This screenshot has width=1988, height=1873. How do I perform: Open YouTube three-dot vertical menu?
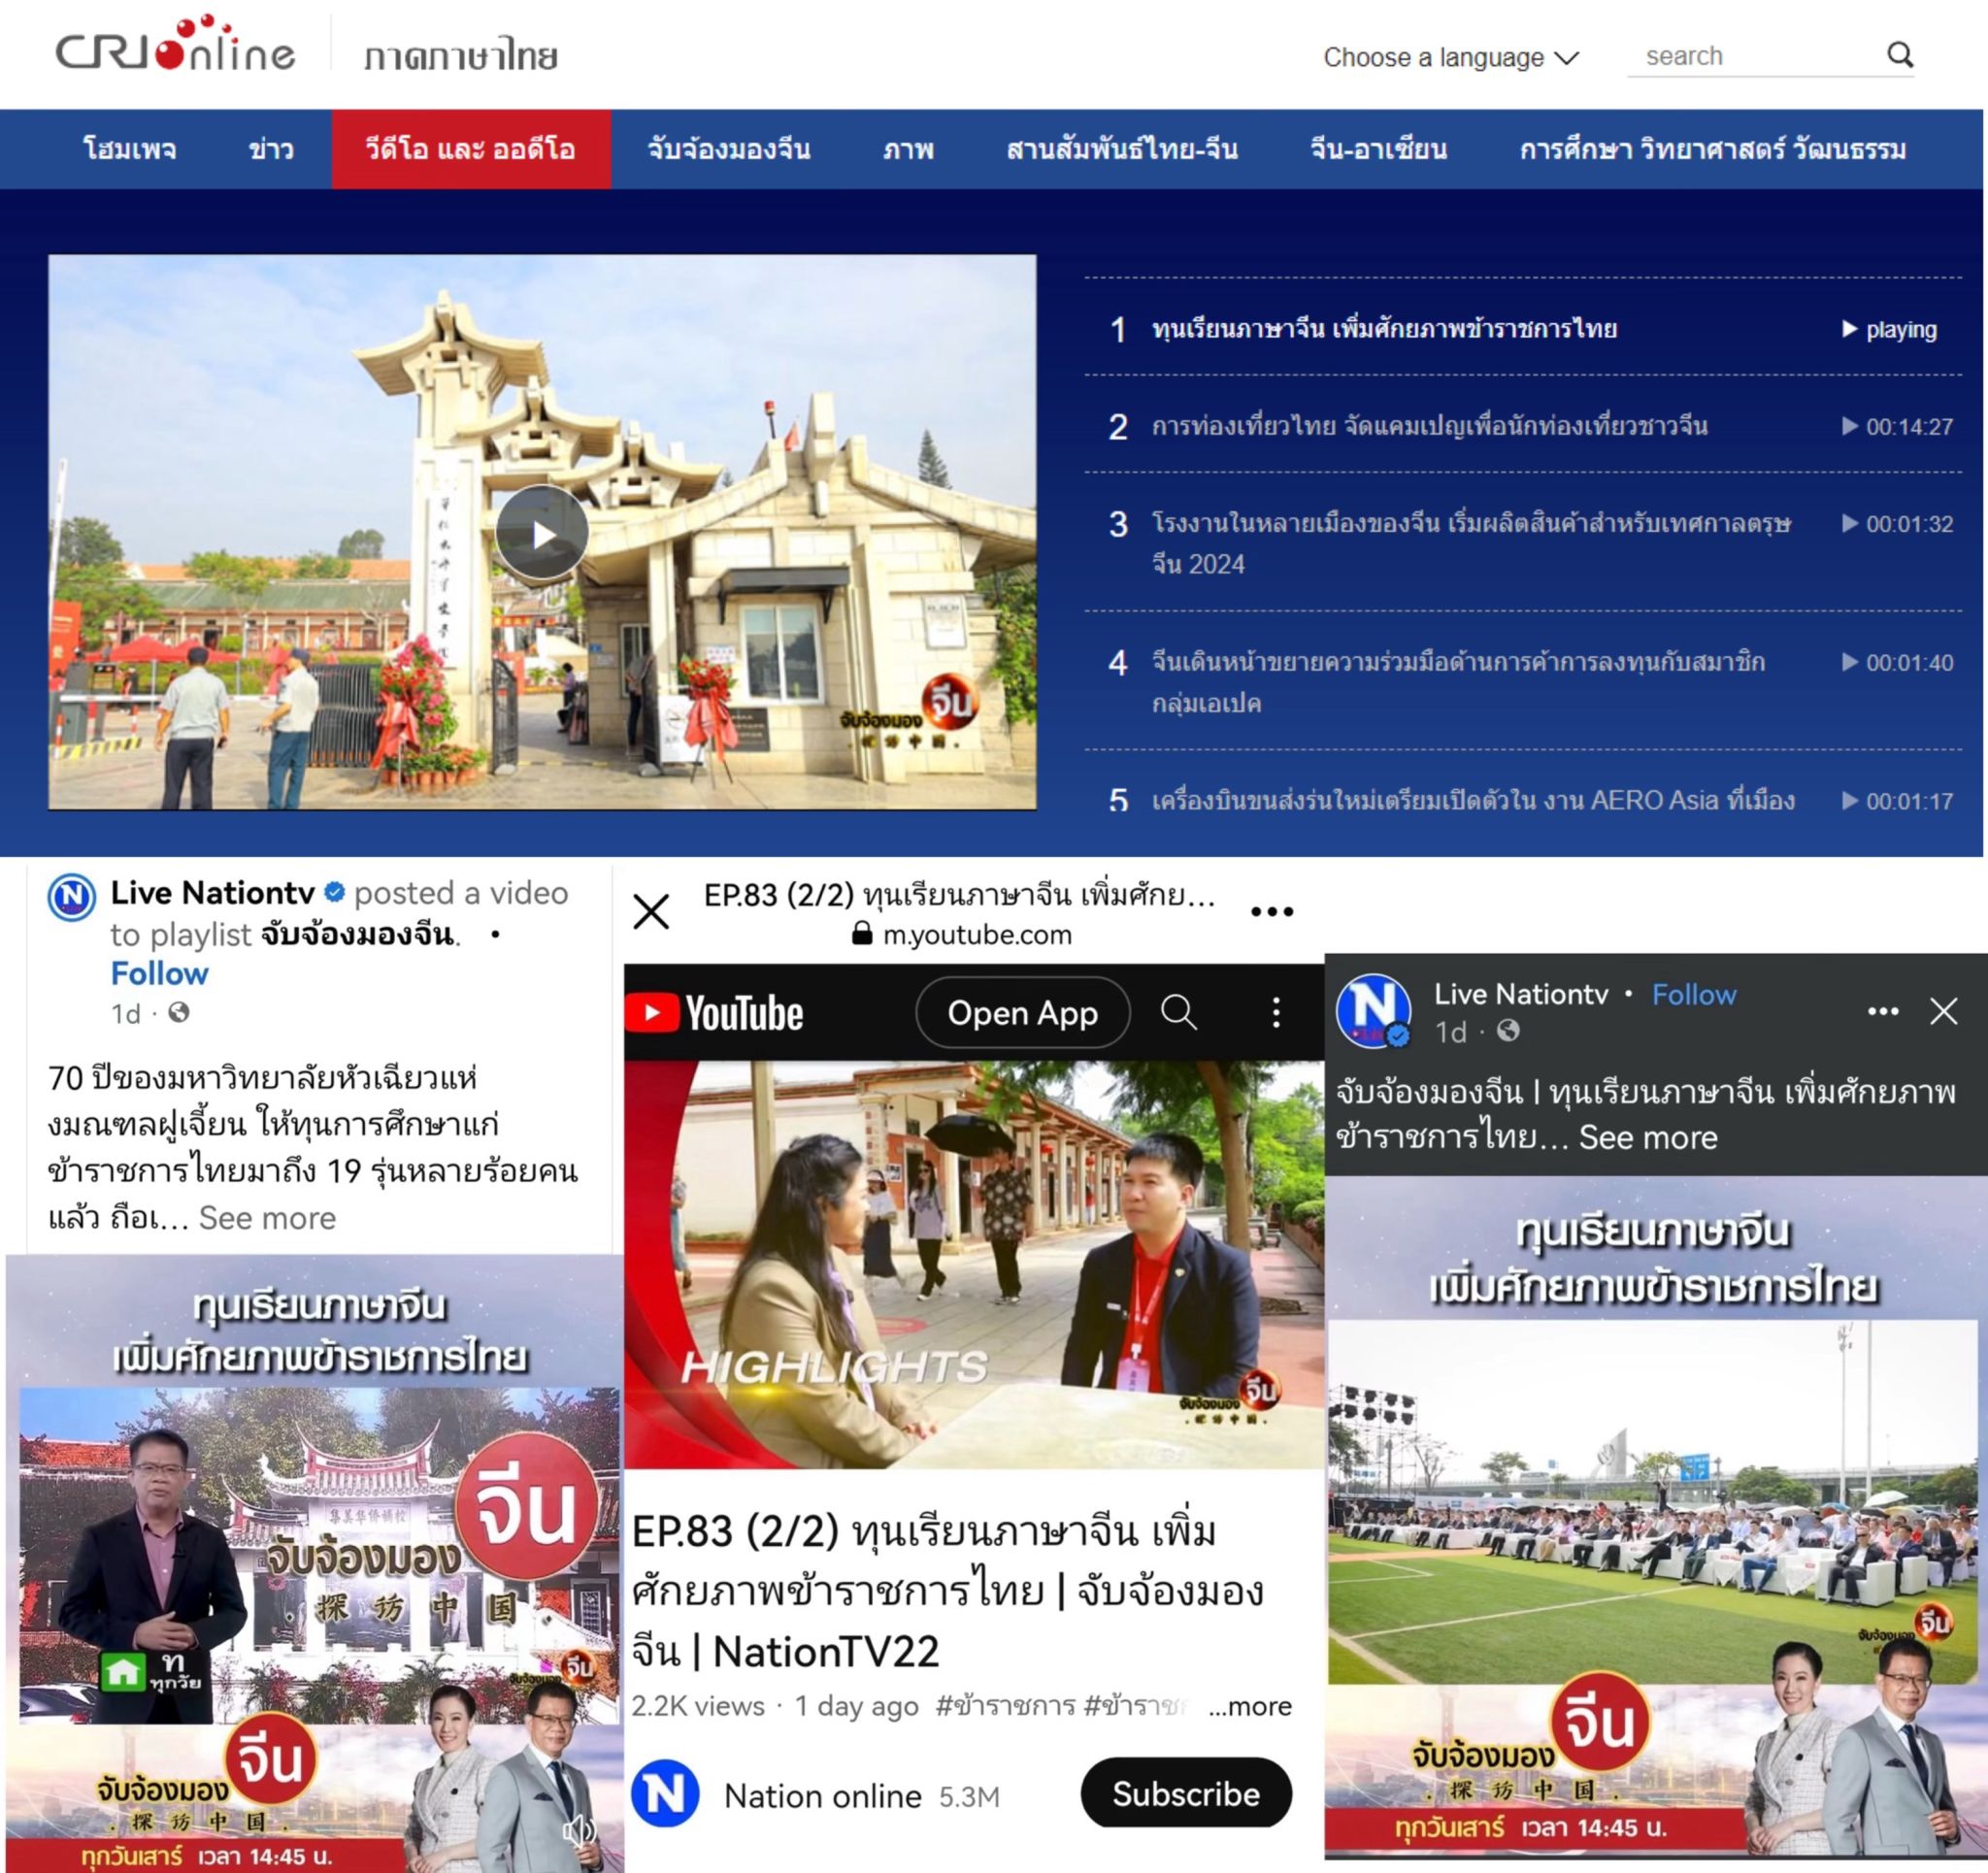1275,1012
